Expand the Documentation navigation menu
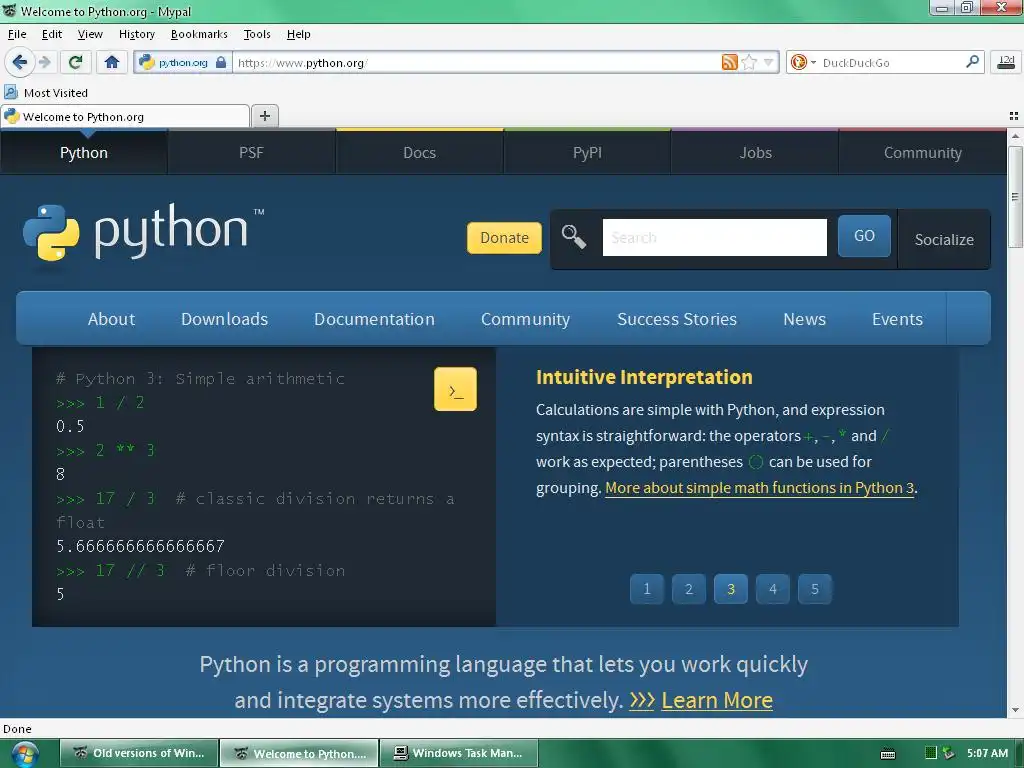Viewport: 1024px width, 768px height. tap(374, 319)
